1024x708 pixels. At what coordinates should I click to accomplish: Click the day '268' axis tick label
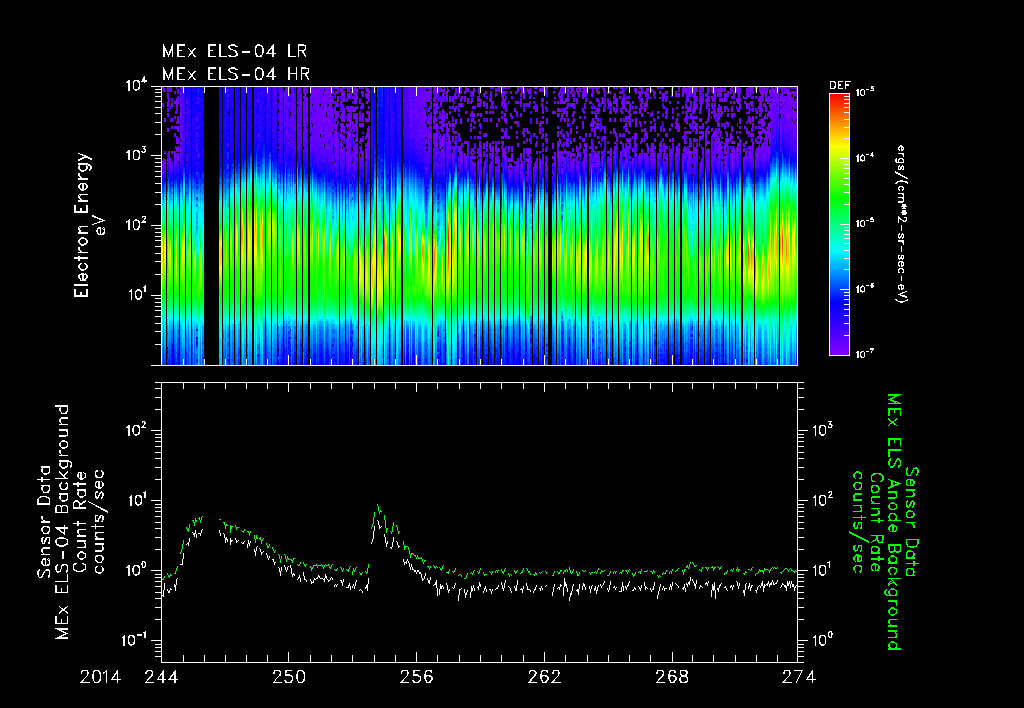coord(672,677)
